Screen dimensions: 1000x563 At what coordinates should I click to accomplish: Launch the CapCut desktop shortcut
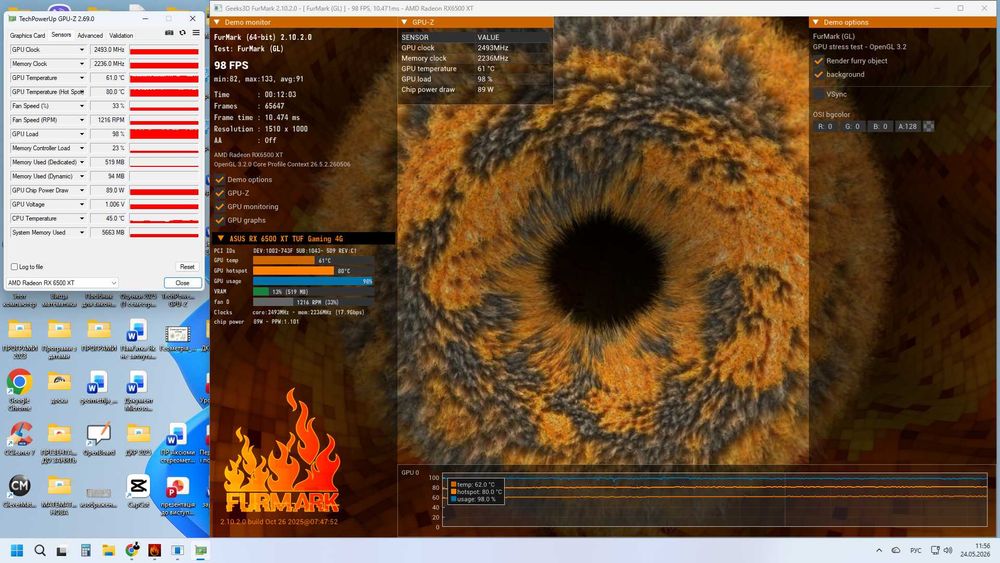(138, 491)
